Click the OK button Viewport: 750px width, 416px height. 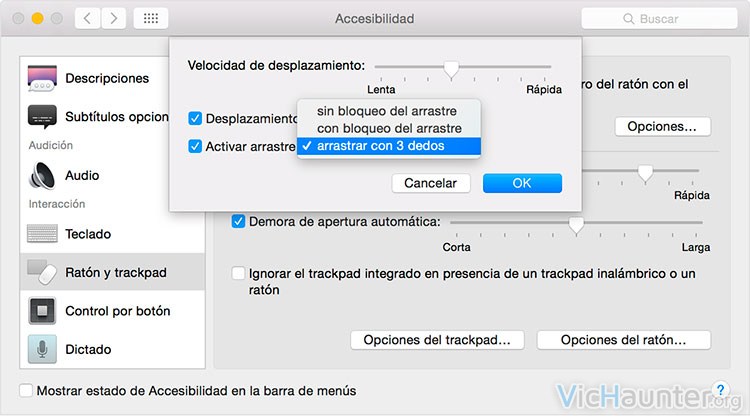coord(522,183)
